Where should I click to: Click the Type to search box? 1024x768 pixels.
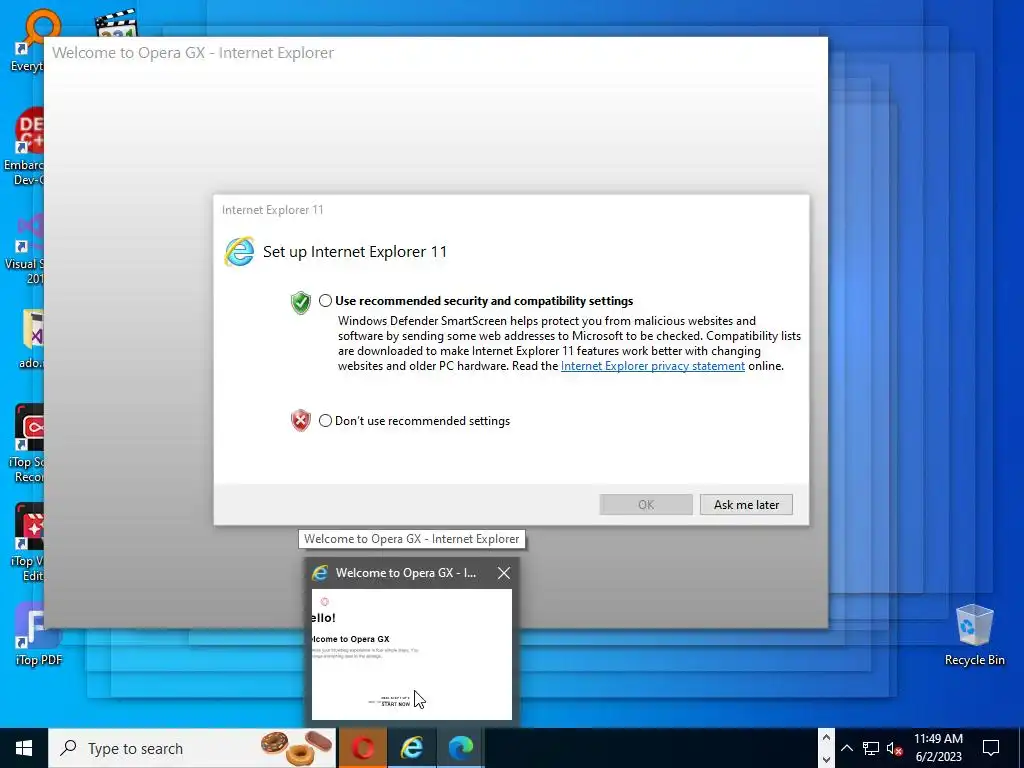[x=192, y=748]
